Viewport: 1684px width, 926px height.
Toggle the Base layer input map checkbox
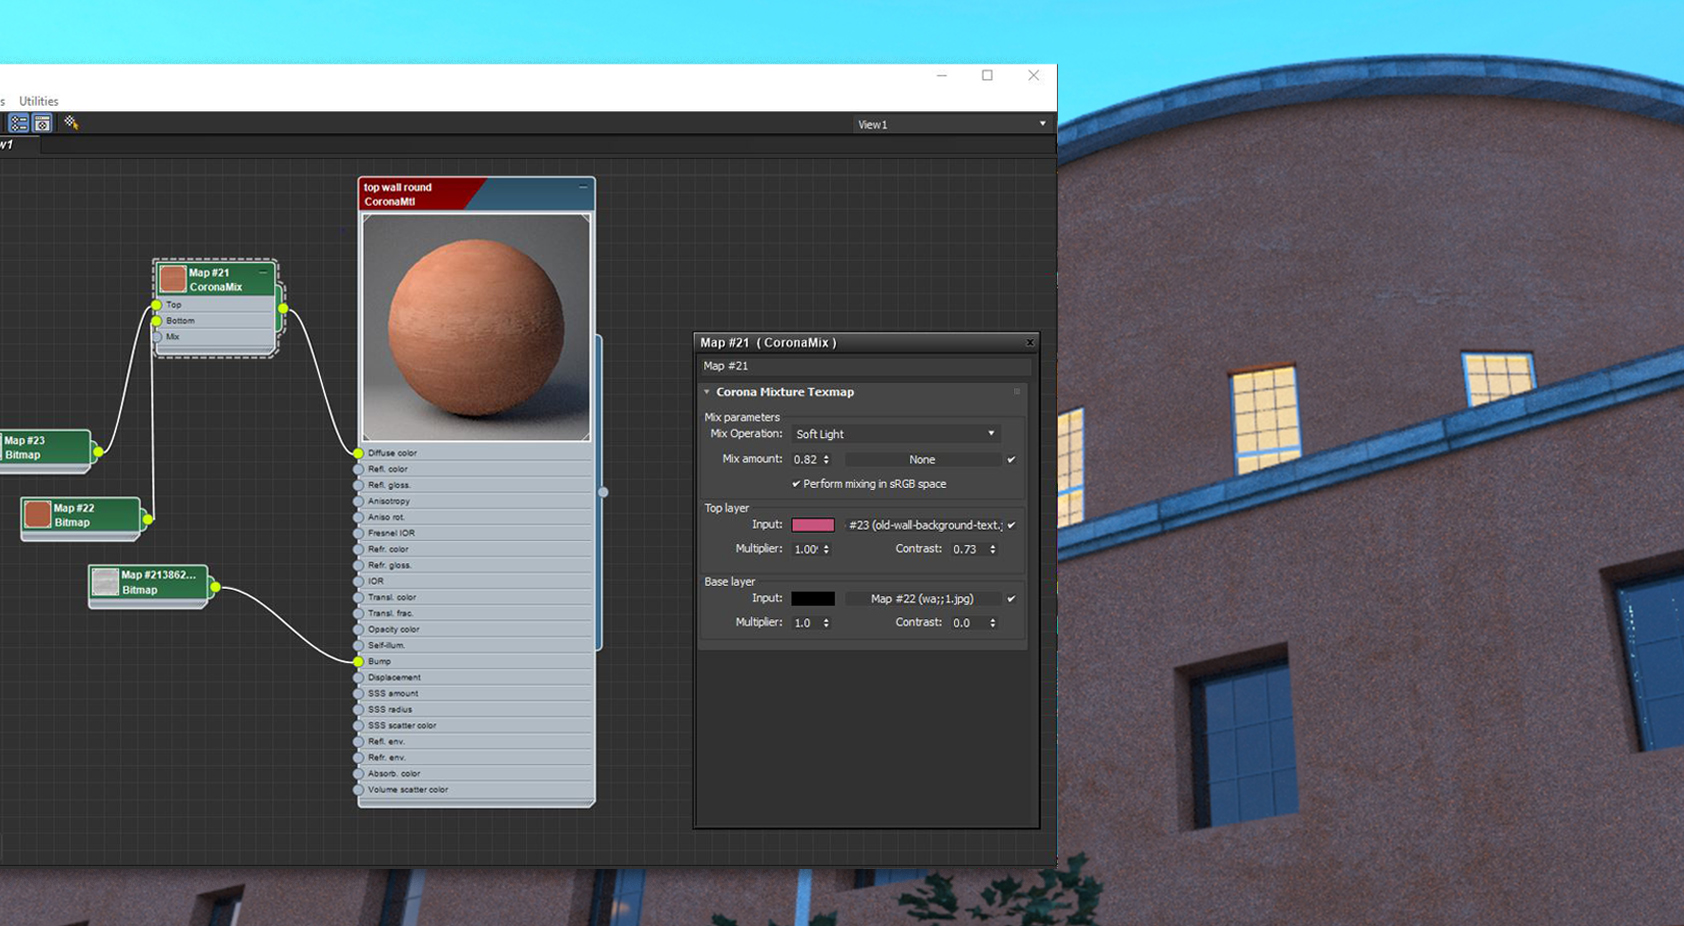click(x=1011, y=599)
